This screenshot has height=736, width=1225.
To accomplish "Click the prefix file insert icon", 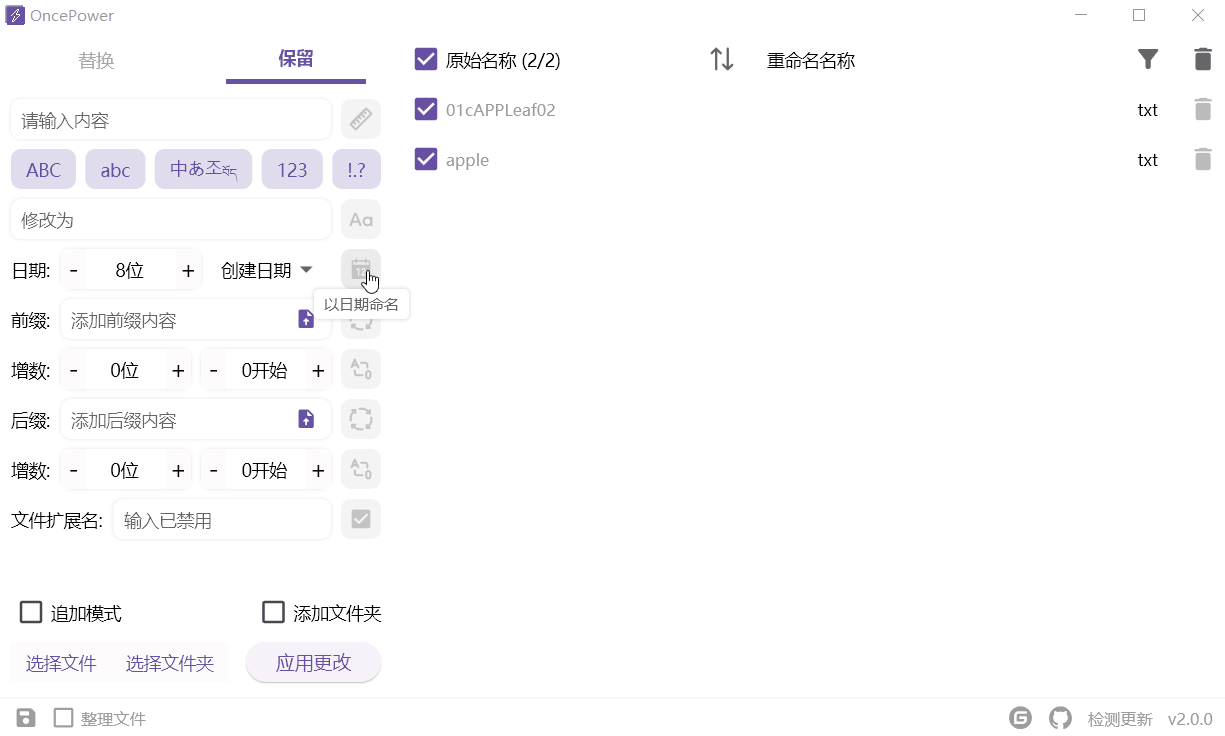I will [x=306, y=318].
